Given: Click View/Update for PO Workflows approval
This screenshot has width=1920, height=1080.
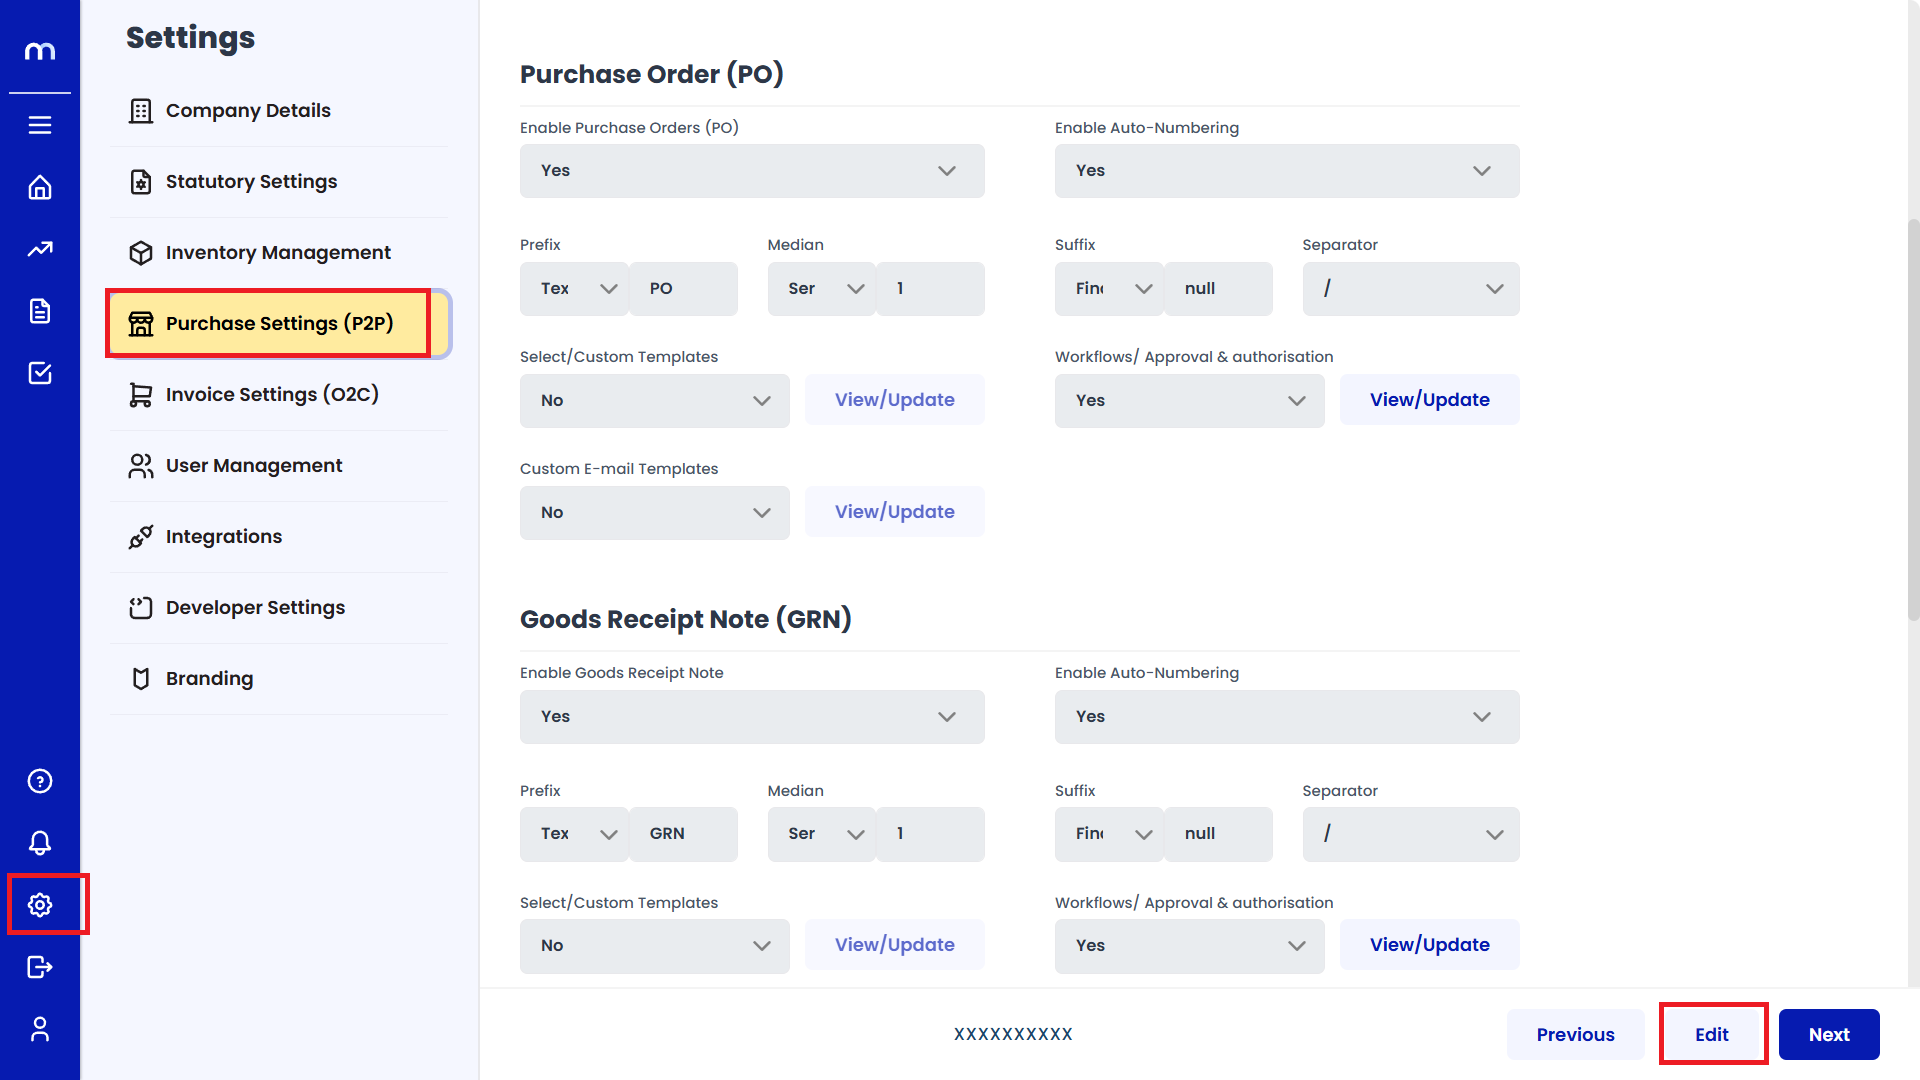Looking at the screenshot, I should click(x=1429, y=400).
